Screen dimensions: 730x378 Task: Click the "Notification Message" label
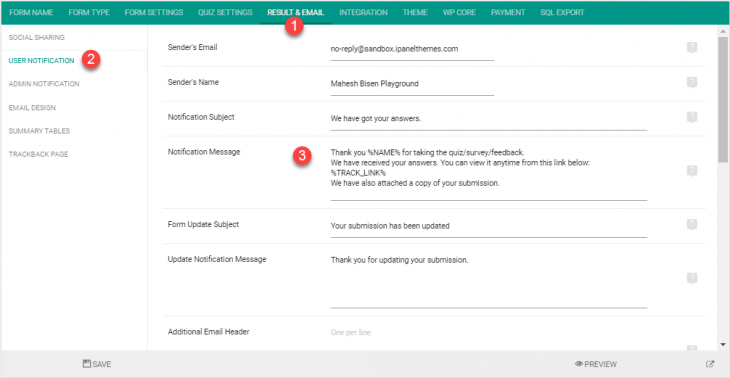[x=204, y=152]
